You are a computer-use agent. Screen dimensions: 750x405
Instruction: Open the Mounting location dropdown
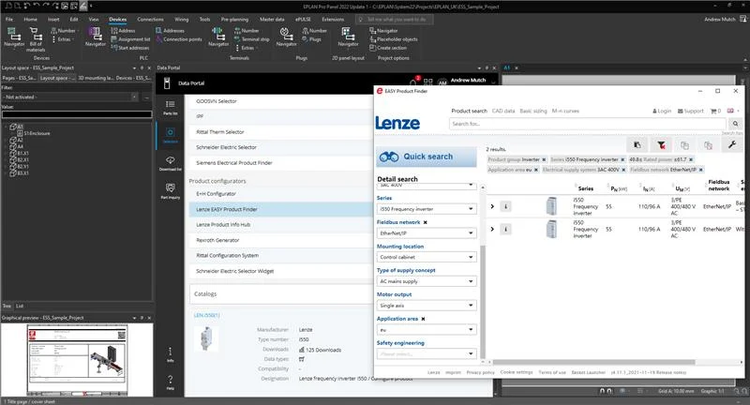point(426,257)
